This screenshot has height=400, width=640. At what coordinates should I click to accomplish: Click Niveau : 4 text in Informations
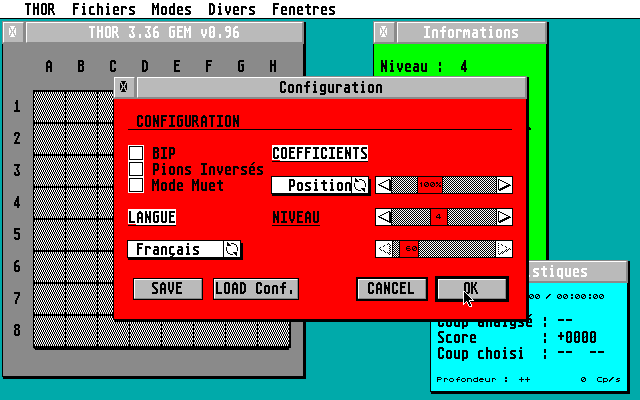tap(424, 67)
